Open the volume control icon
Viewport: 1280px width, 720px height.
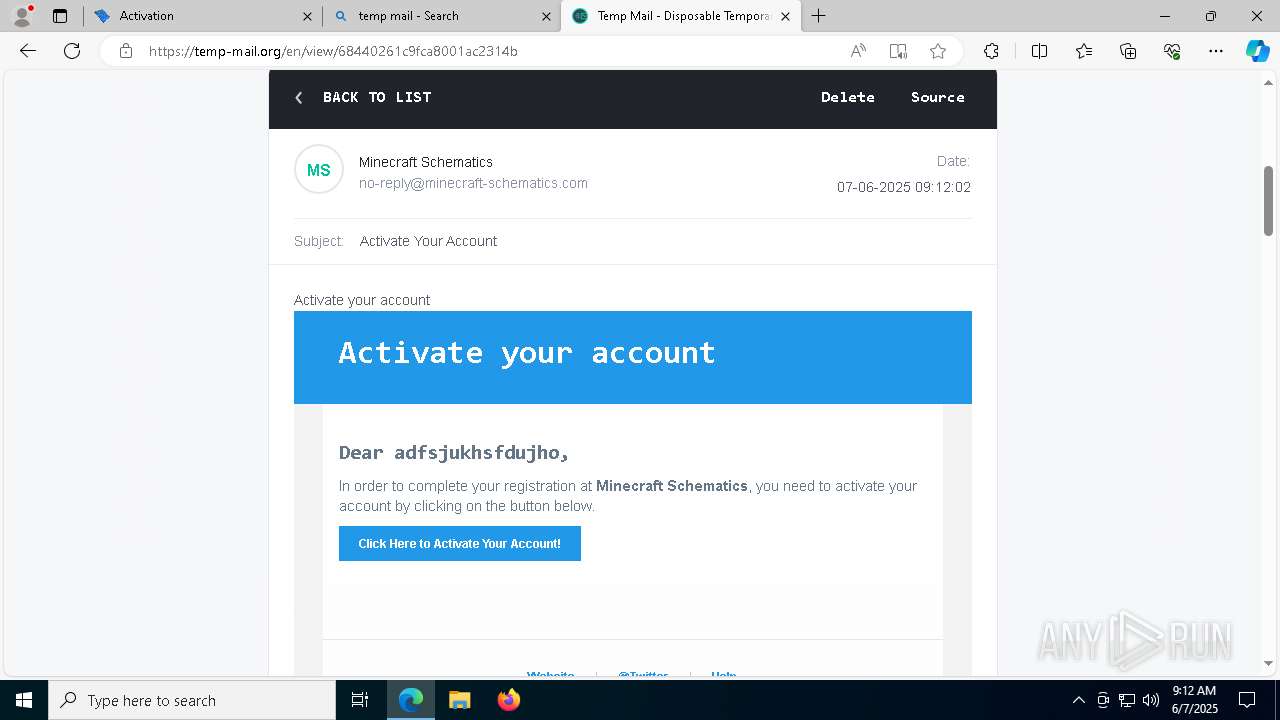(1150, 700)
